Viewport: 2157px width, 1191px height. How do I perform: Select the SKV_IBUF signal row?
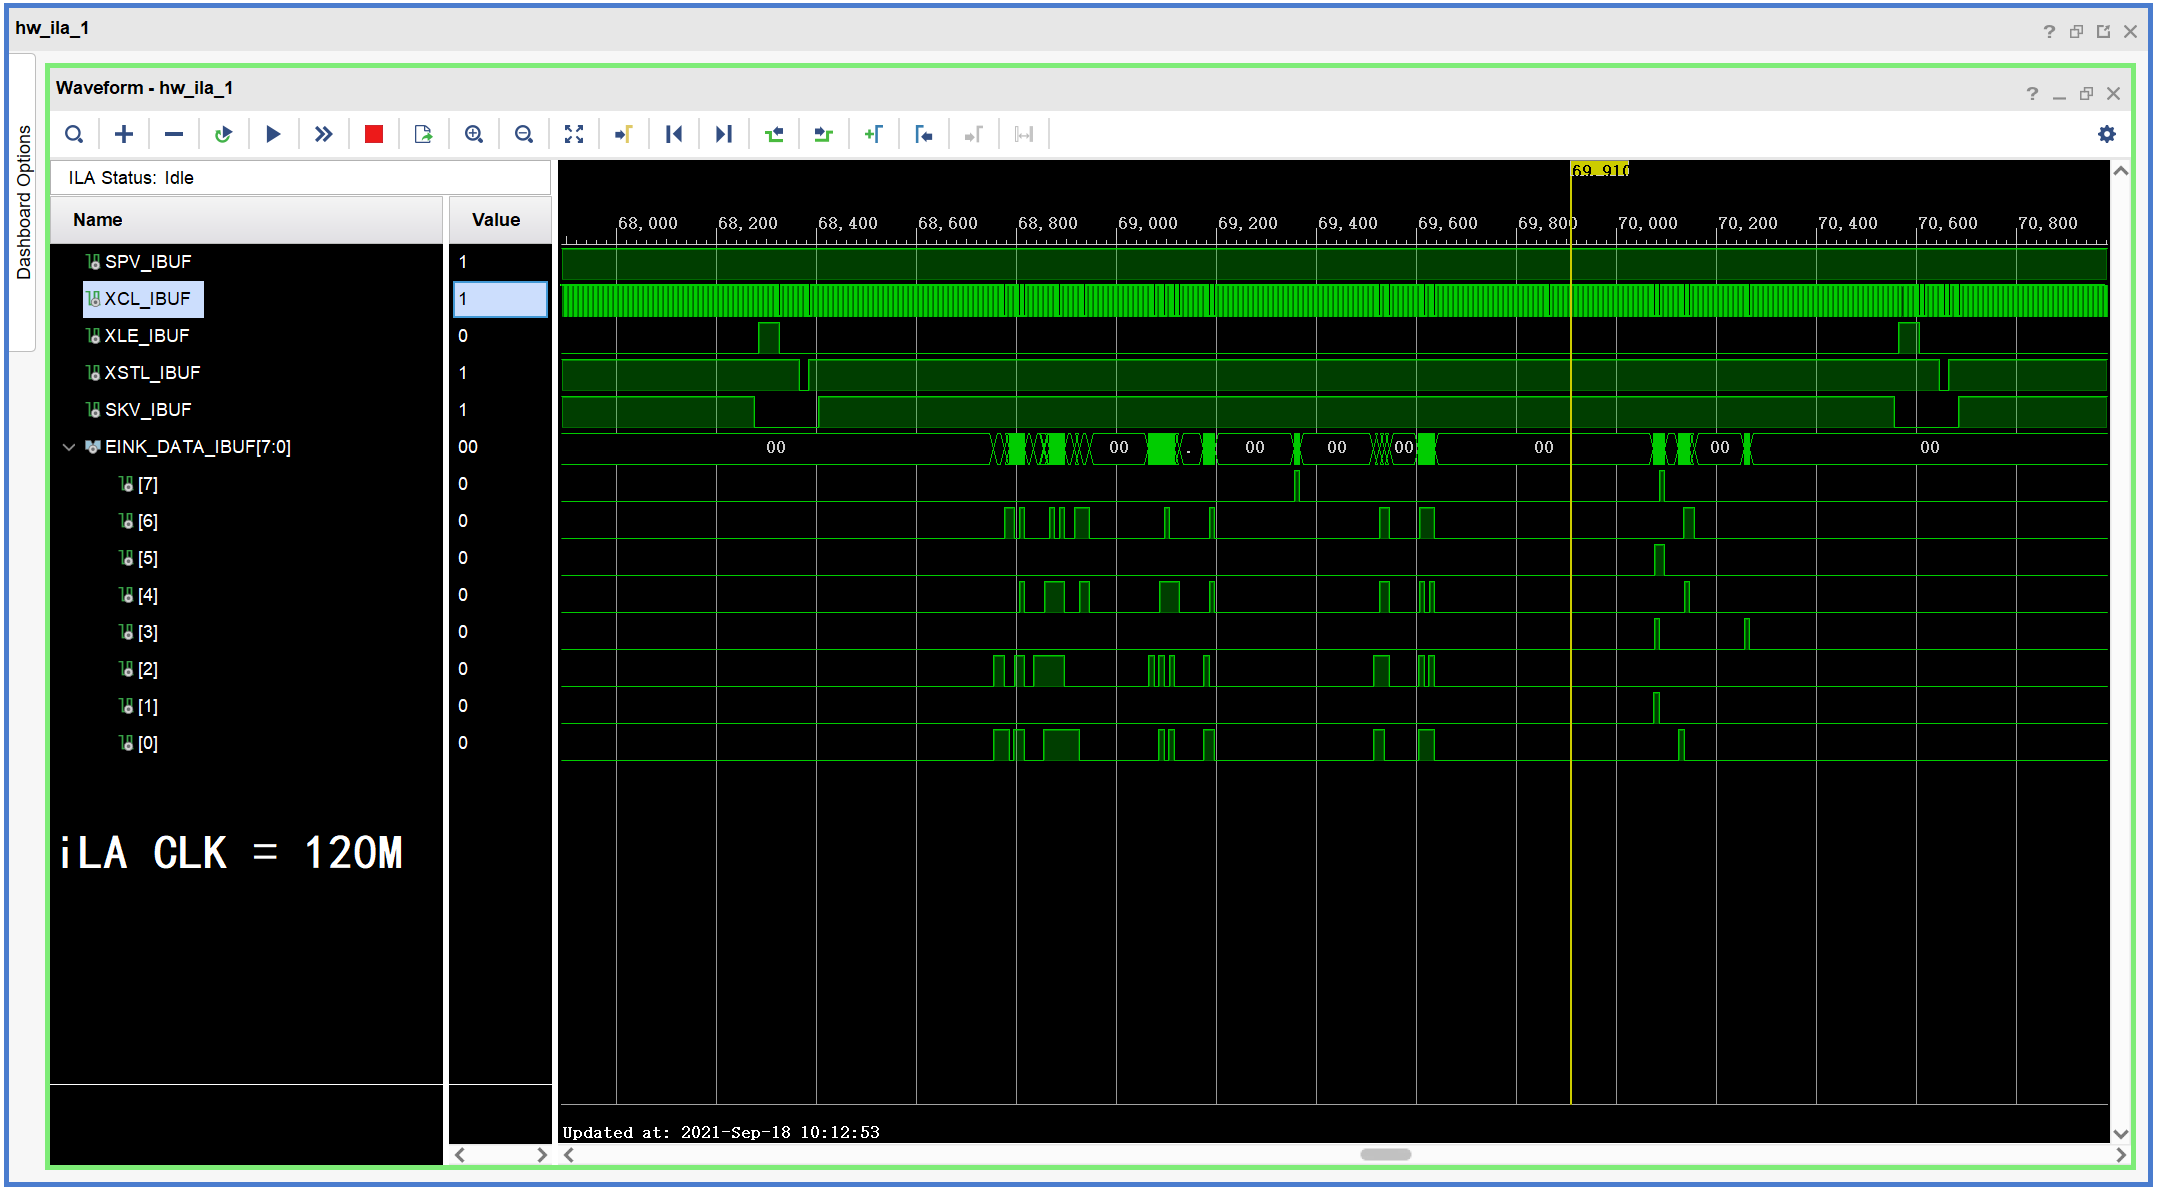148,410
